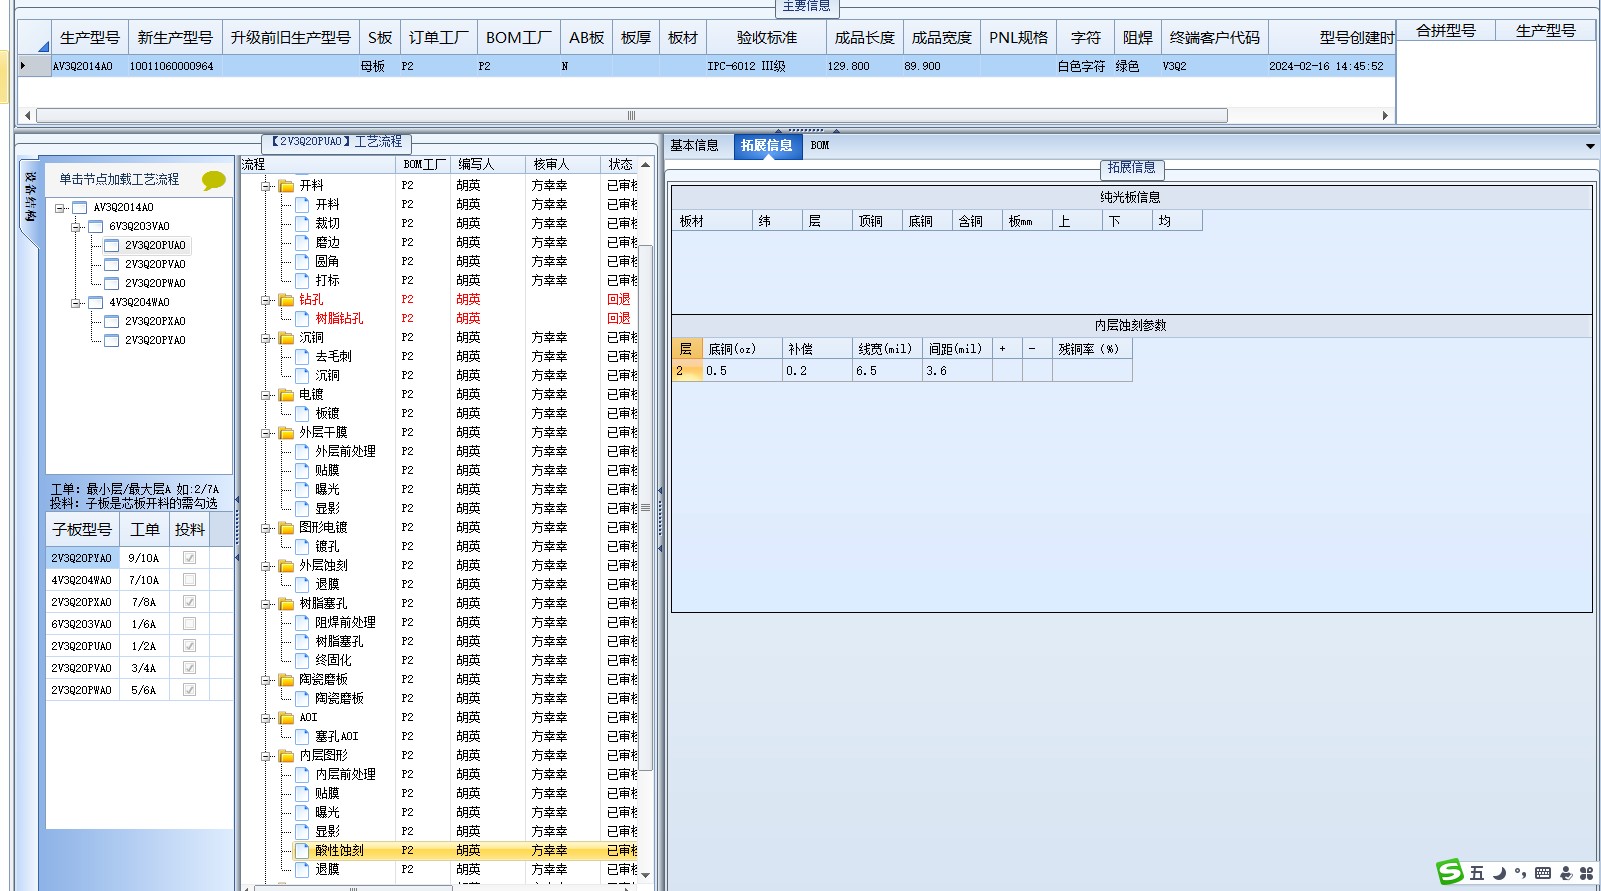Screen dimensions: 1601x891
Task: Select the 2V3Q20PYA0 node in structure tree
Action: [x=155, y=341]
